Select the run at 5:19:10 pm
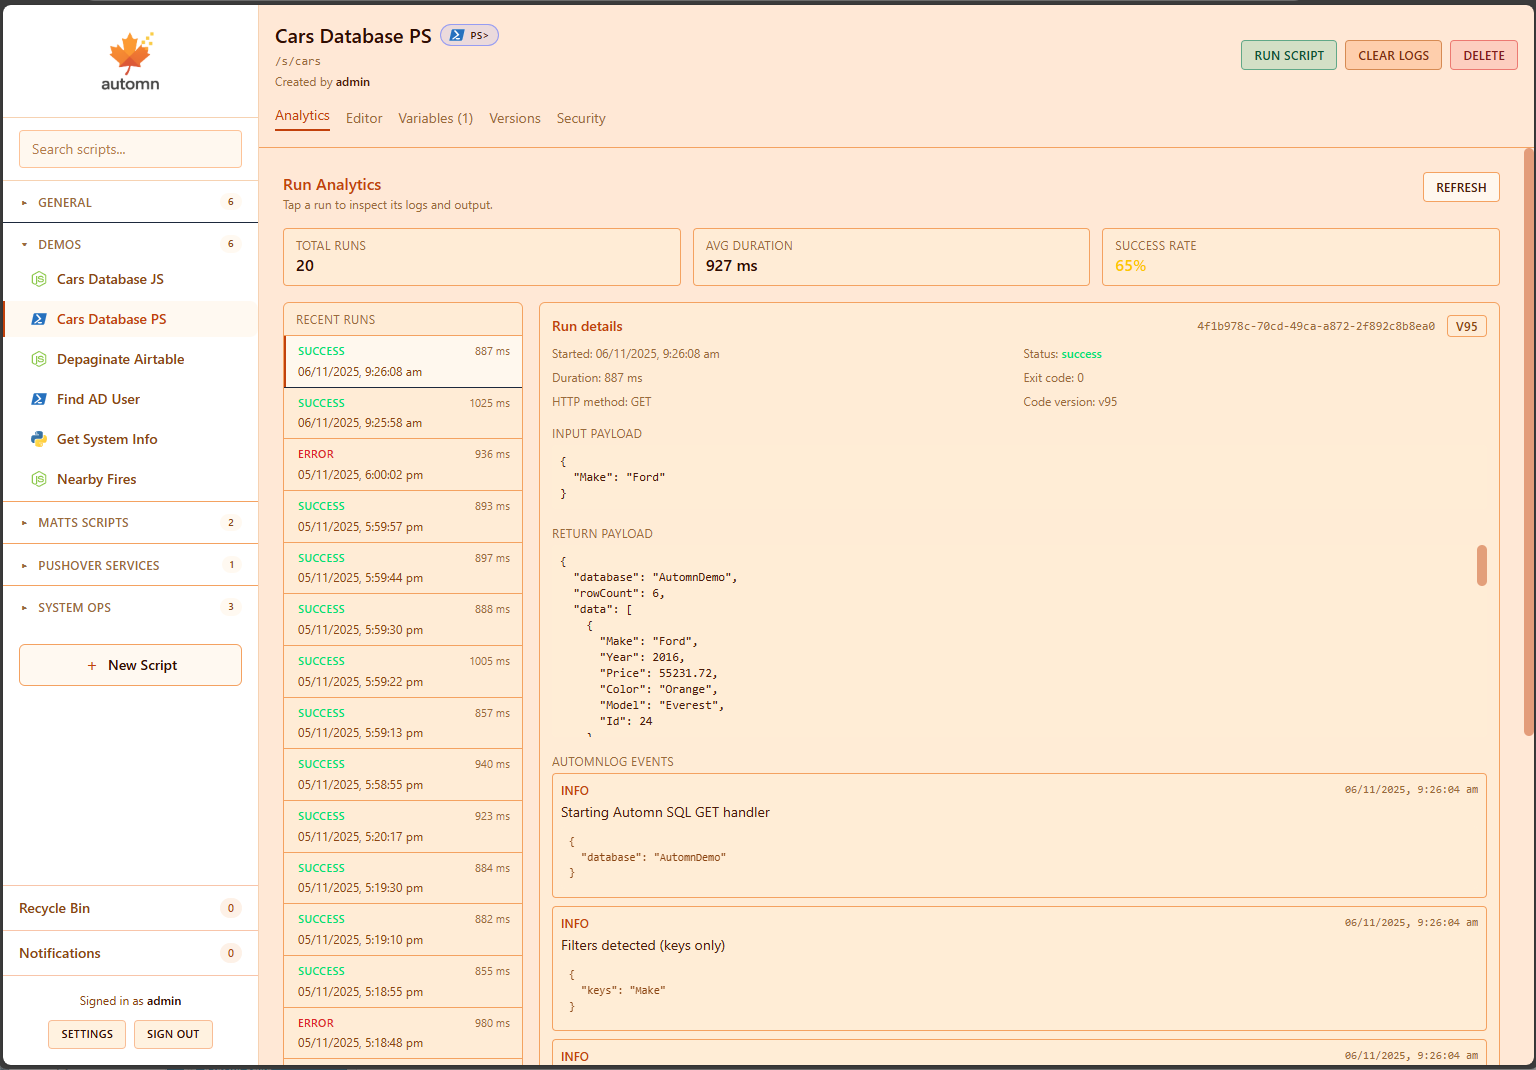 [x=403, y=929]
